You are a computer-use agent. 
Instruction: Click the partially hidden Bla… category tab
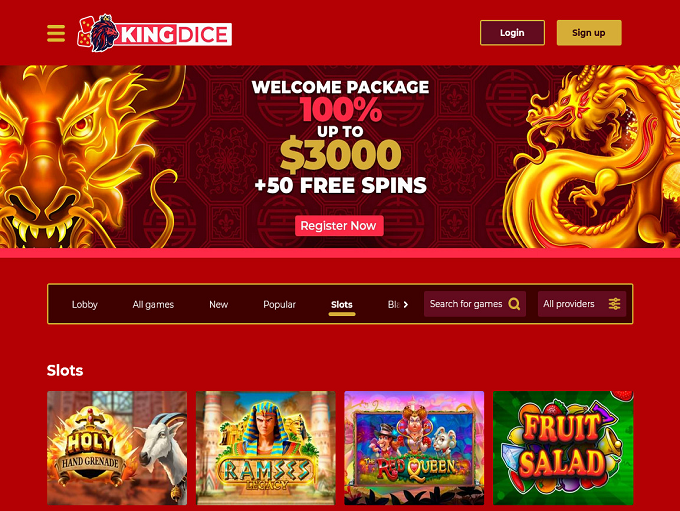(393, 305)
